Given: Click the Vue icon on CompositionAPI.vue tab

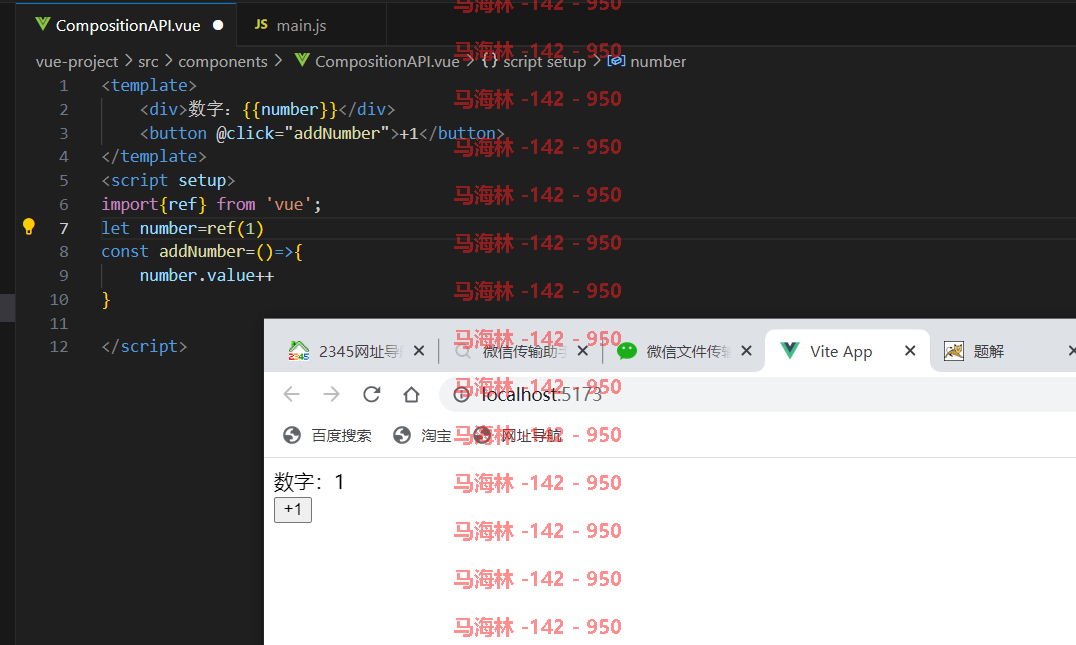Looking at the screenshot, I should [43, 25].
